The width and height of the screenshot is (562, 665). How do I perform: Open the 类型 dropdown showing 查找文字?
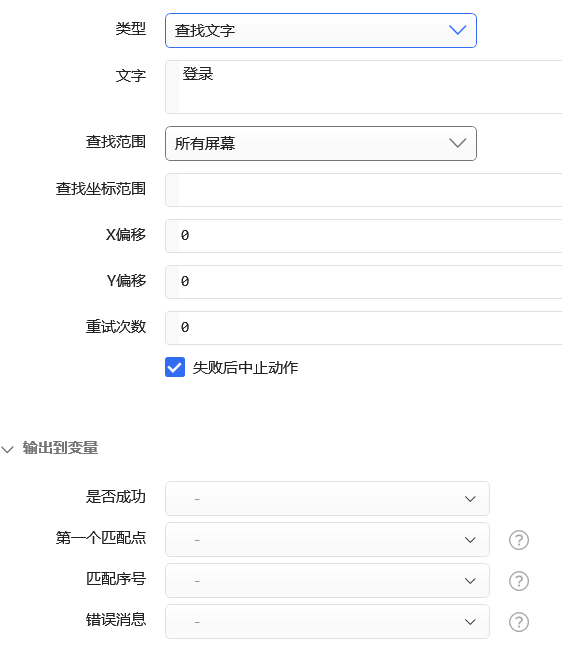[x=321, y=31]
